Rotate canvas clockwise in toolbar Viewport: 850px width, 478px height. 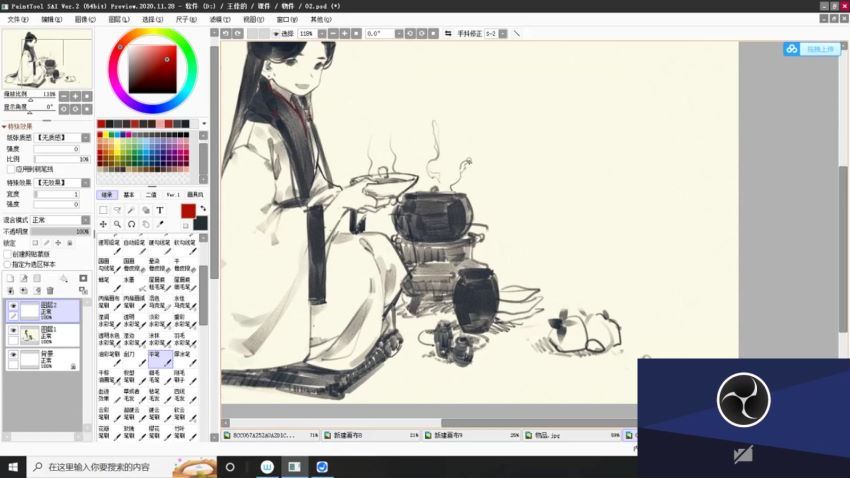422,34
